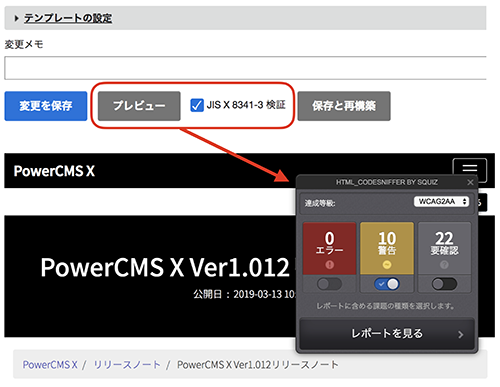This screenshot has width=500, height=387.
Task: Click the HTML_CODESNIFFER BY SQUIZ title
Action: click(387, 182)
